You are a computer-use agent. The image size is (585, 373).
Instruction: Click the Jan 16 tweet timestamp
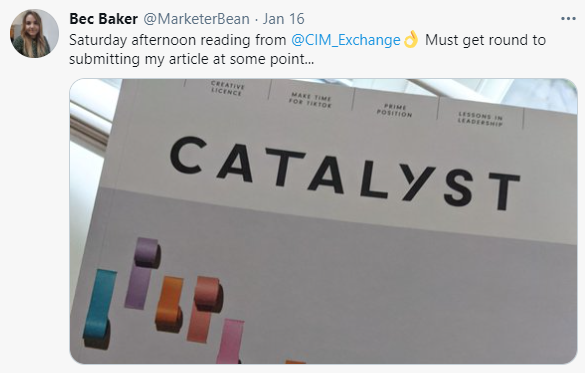pyautogui.click(x=284, y=19)
